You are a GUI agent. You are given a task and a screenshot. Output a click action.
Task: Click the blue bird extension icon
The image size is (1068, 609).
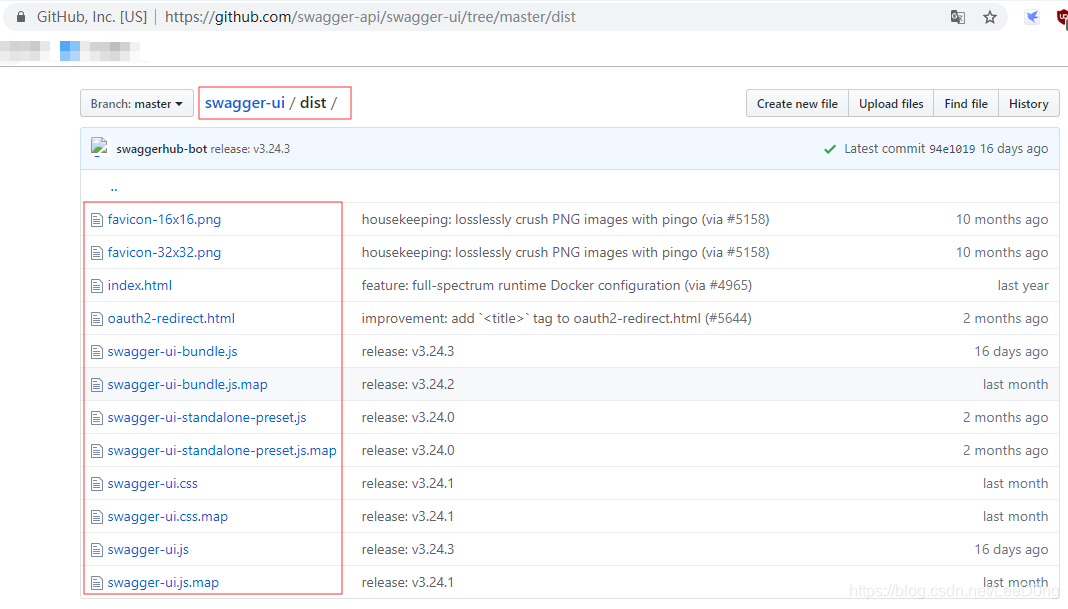point(1032,17)
